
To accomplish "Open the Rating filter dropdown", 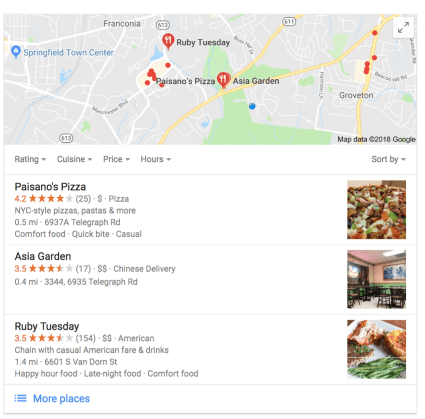I will pyautogui.click(x=30, y=159).
